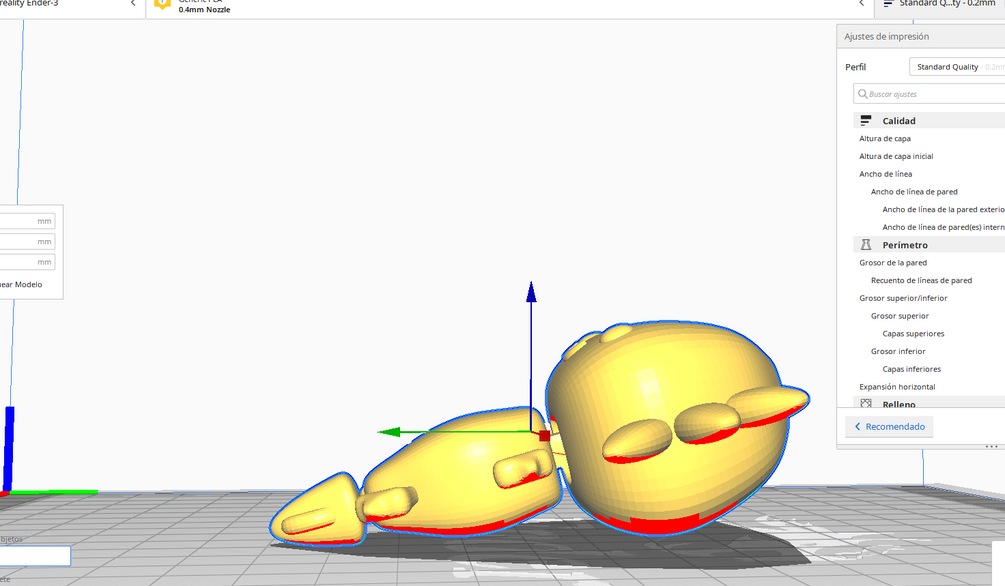Image resolution: width=1005 pixels, height=586 pixels.
Task: Click the Ancho de línea setting
Action: (x=885, y=174)
